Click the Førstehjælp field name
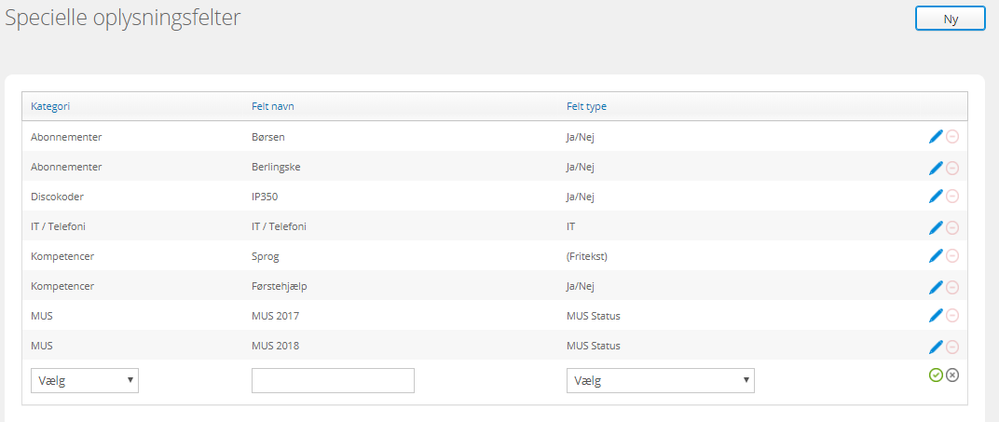This screenshot has height=422, width=999. click(280, 286)
